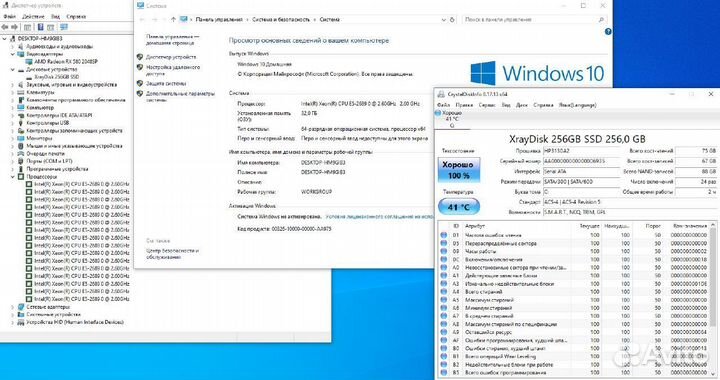Click the search magnifier icon in System window
This screenshot has height=380, width=720.
coord(601,19)
